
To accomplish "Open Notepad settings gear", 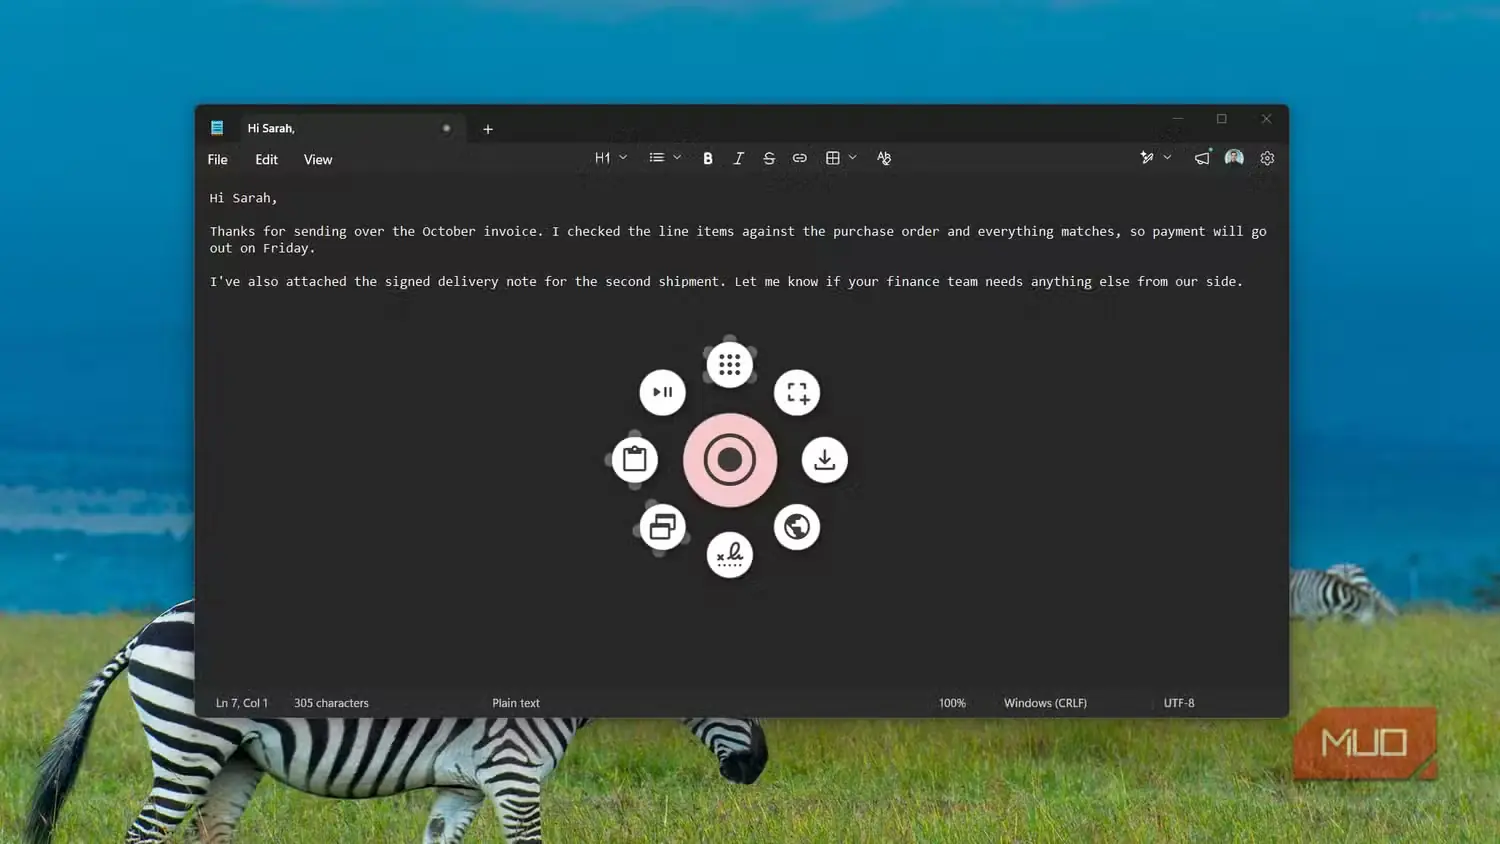I will tap(1267, 158).
